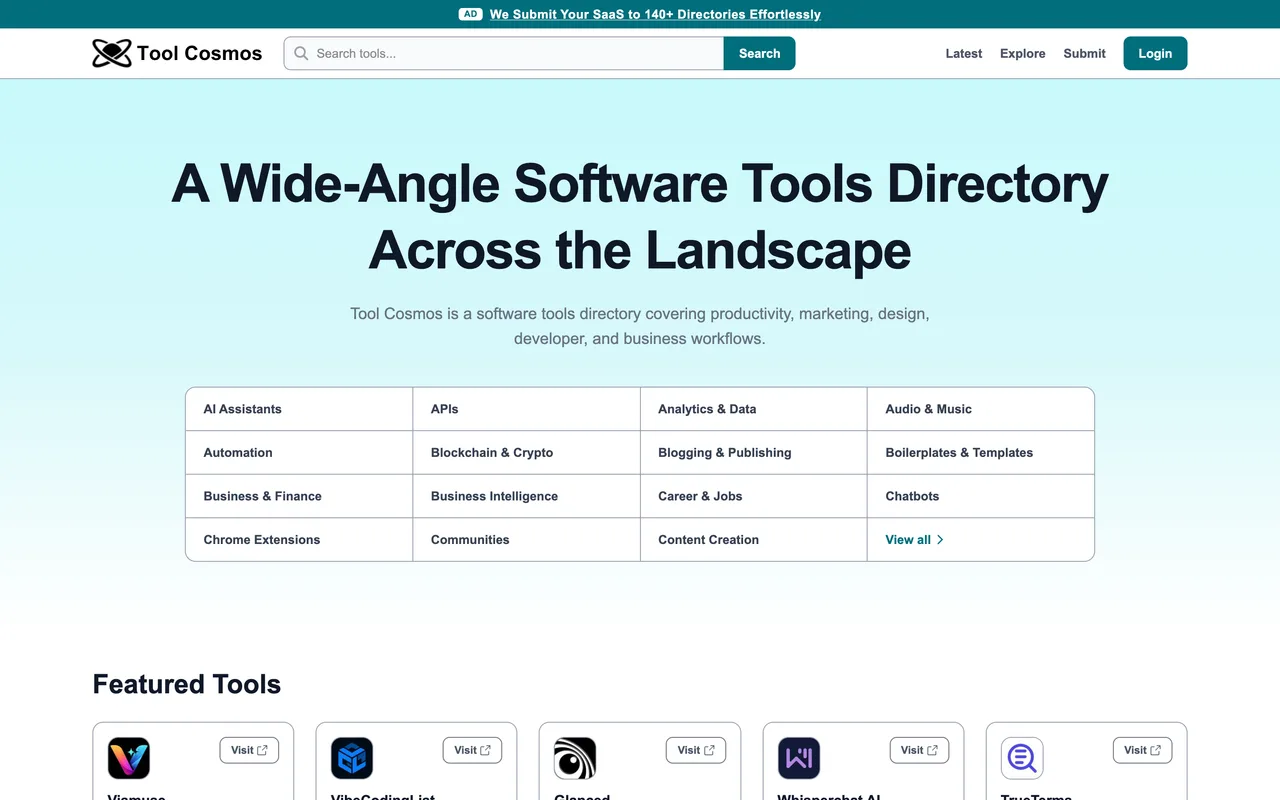Open the Latest page in navigation
Viewport: 1280px width, 800px height.
964,53
